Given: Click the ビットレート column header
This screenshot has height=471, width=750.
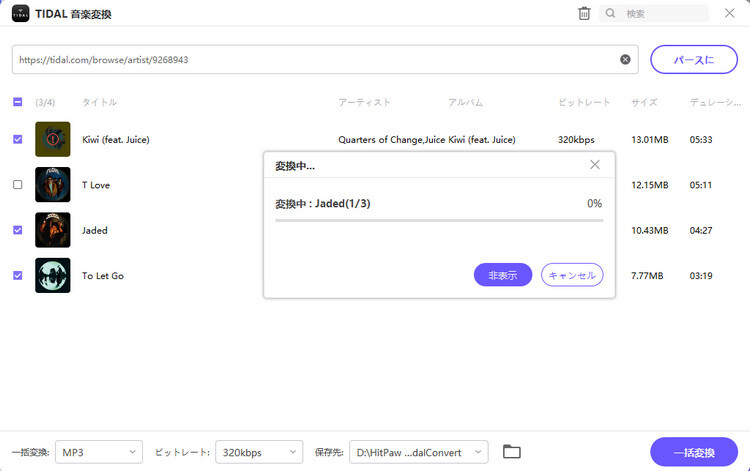Looking at the screenshot, I should click(584, 102).
